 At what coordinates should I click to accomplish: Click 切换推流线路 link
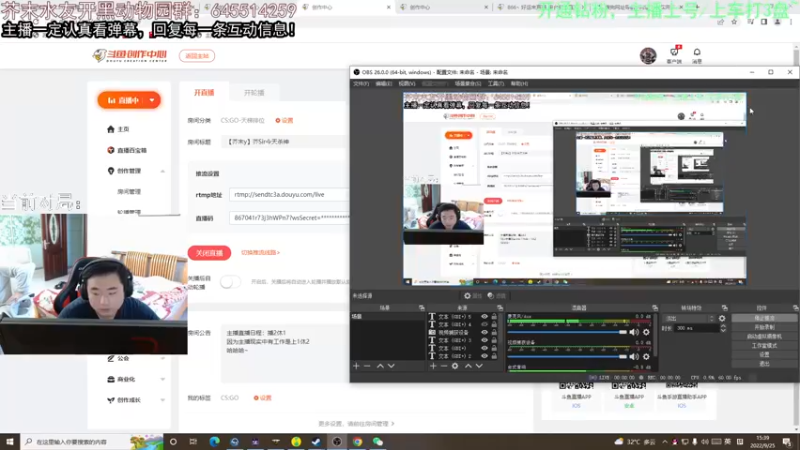[x=260, y=253]
